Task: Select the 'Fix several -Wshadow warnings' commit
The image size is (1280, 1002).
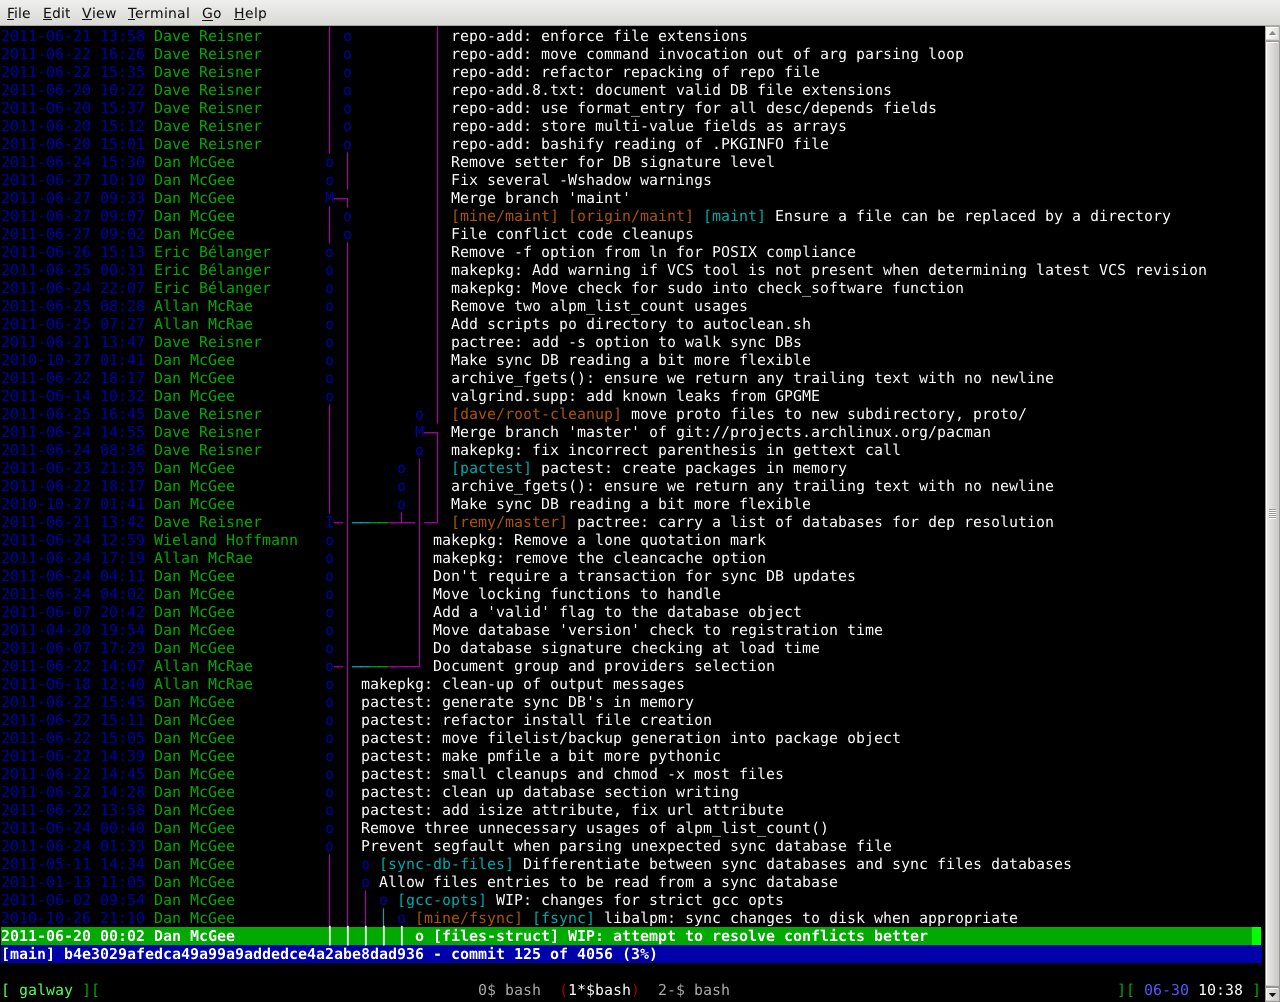Action: pos(581,180)
